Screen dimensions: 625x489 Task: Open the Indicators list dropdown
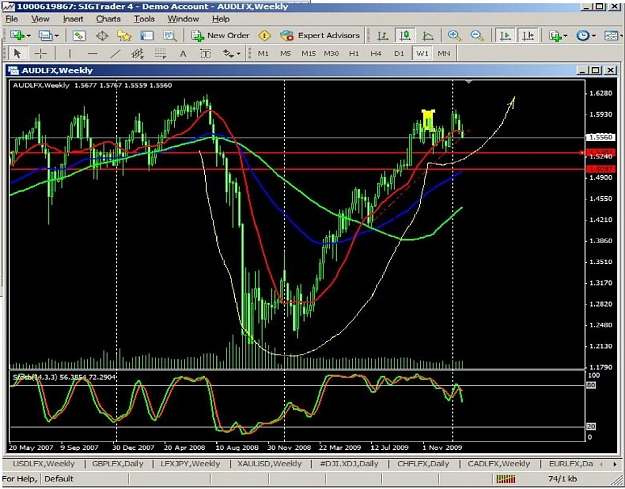tap(558, 35)
